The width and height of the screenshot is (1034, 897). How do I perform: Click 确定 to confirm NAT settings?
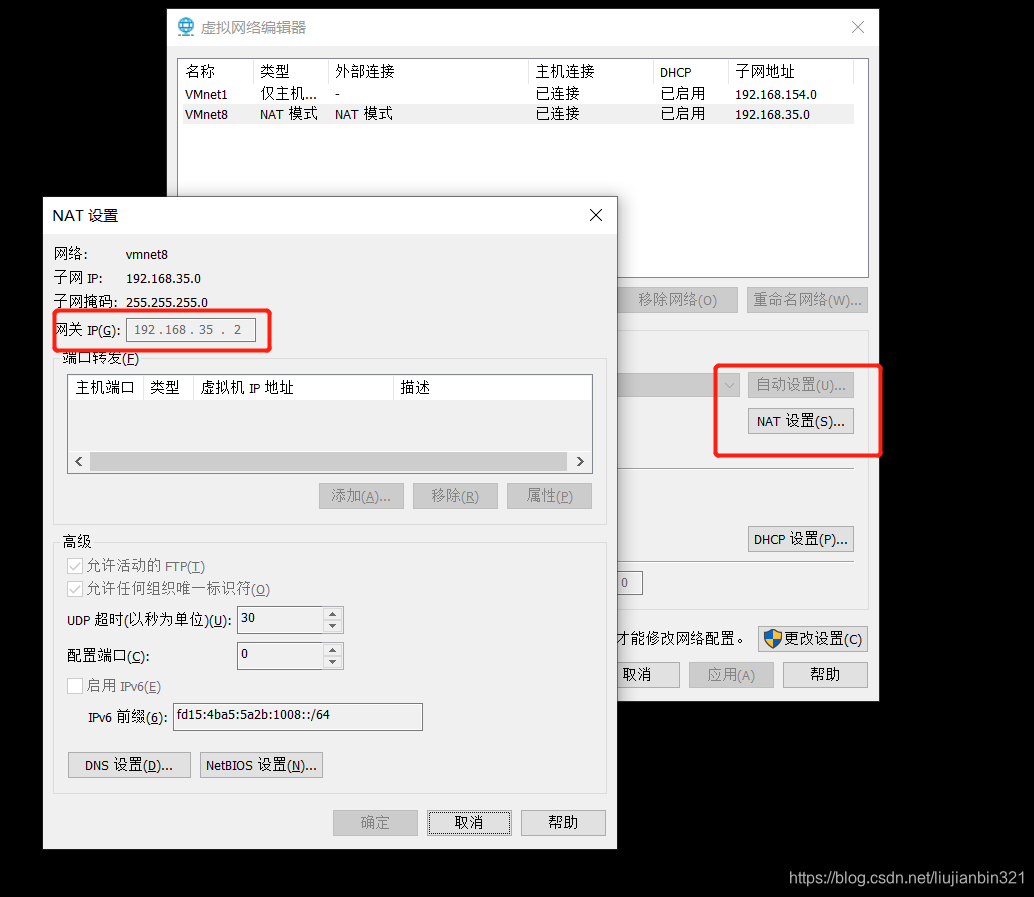pos(375,822)
